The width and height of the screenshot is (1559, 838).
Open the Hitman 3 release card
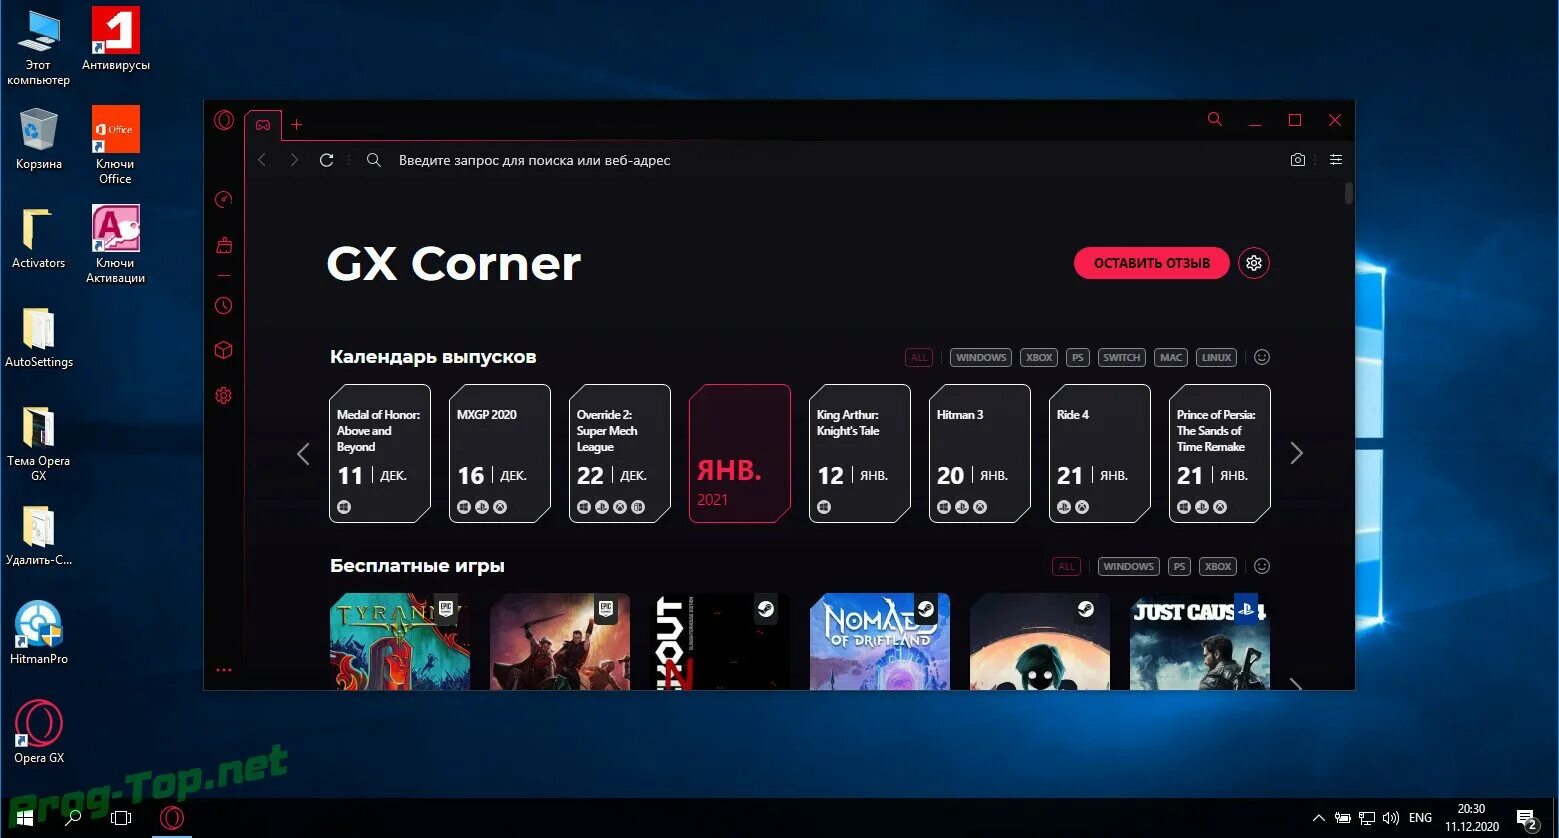(980, 454)
